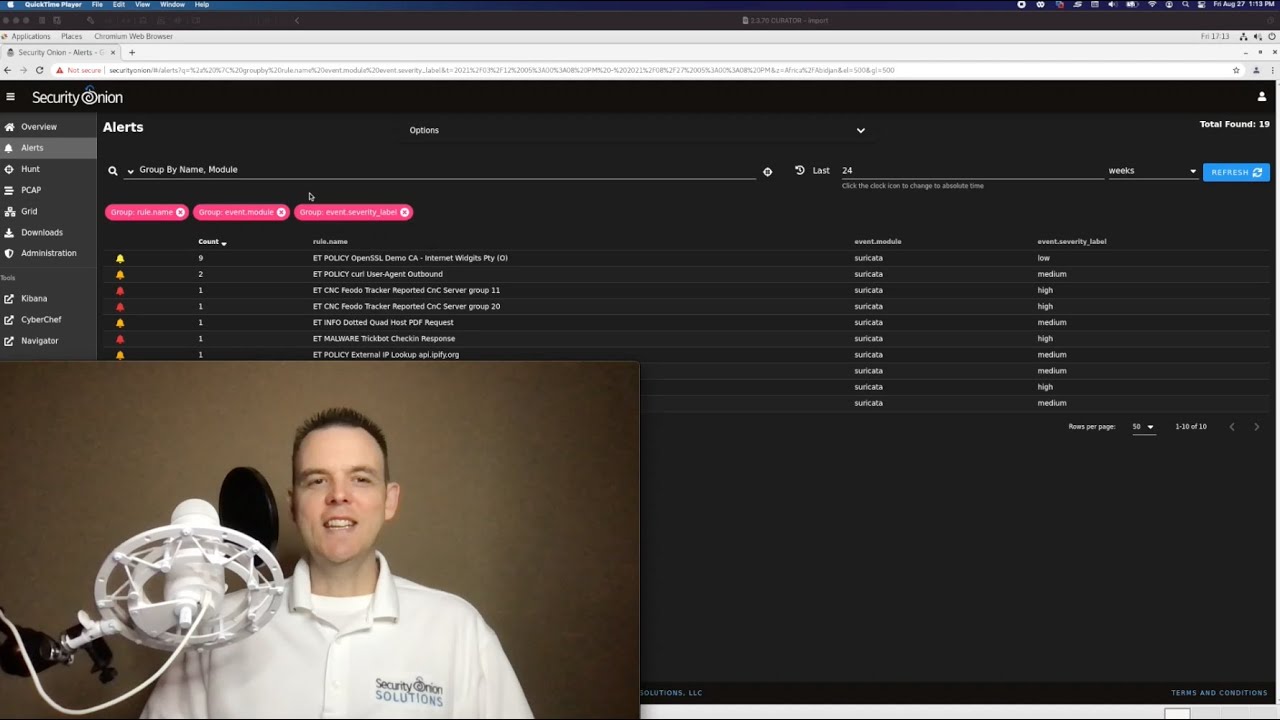1280x720 pixels.
Task: Open the query presets dropdown arrow
Action: click(130, 171)
